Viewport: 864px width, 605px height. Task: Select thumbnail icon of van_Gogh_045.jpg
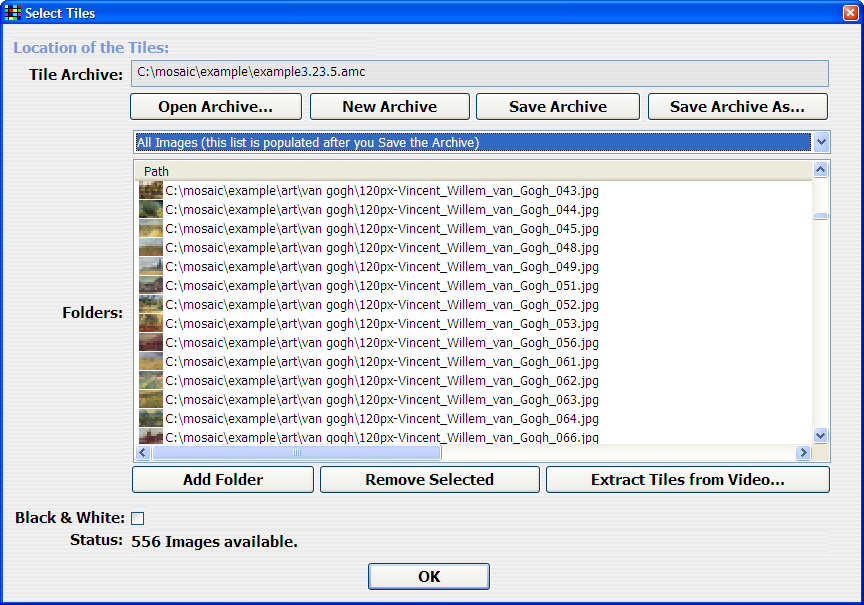150,228
